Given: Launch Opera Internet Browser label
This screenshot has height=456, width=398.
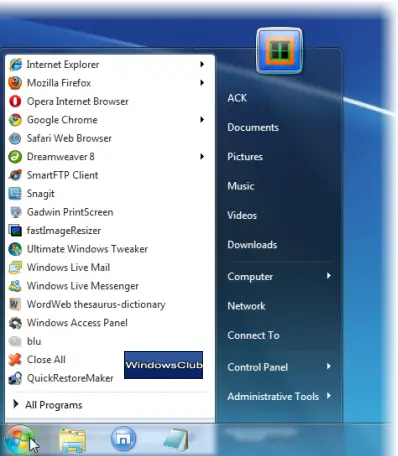Looking at the screenshot, I should 78,101.
